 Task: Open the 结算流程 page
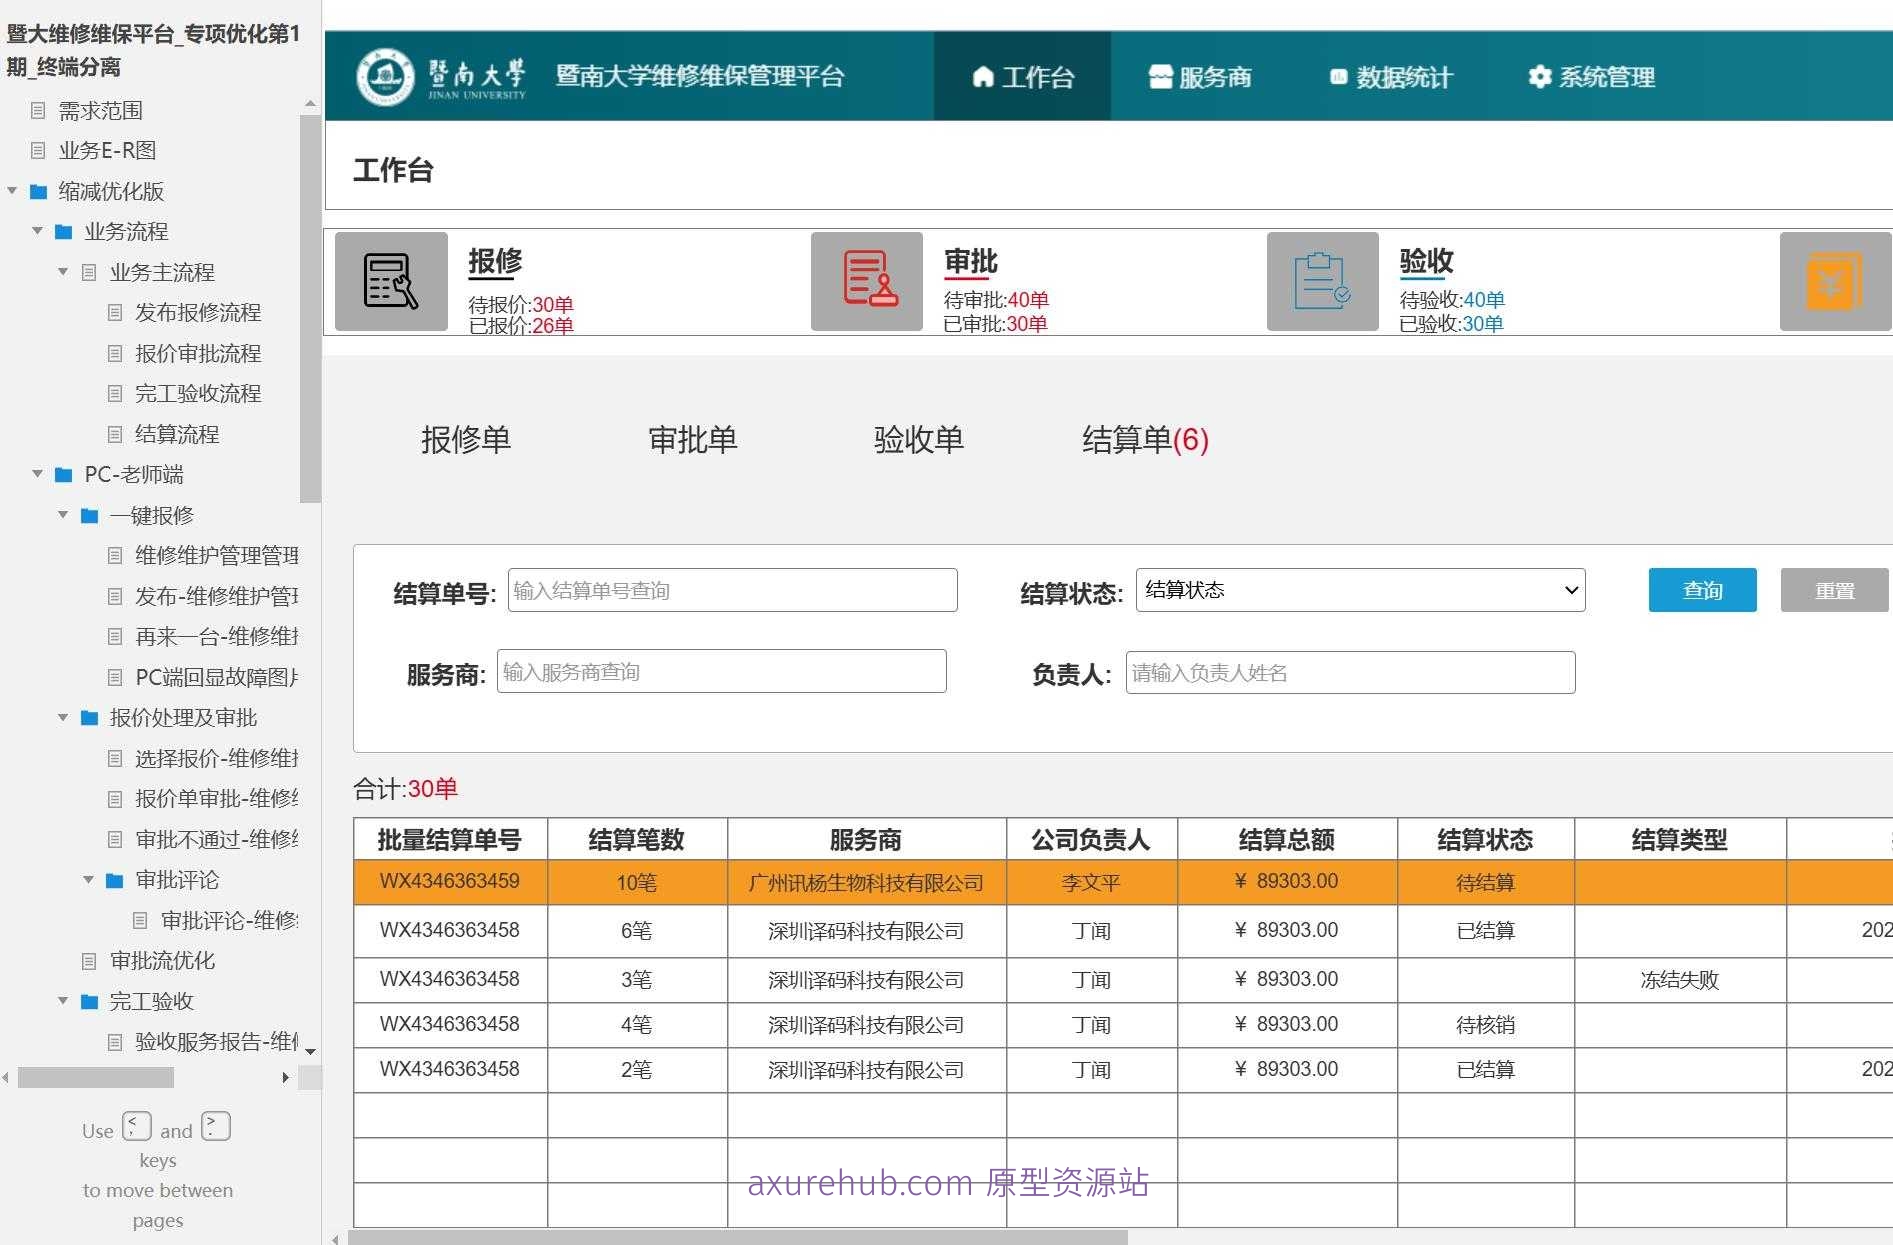click(x=177, y=434)
